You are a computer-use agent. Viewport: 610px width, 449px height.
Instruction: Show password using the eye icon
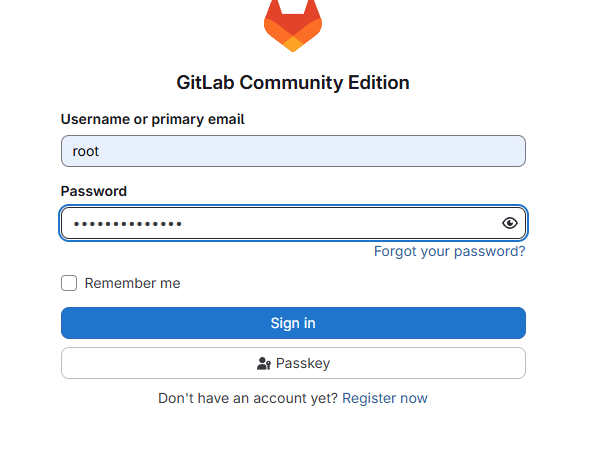pos(510,223)
